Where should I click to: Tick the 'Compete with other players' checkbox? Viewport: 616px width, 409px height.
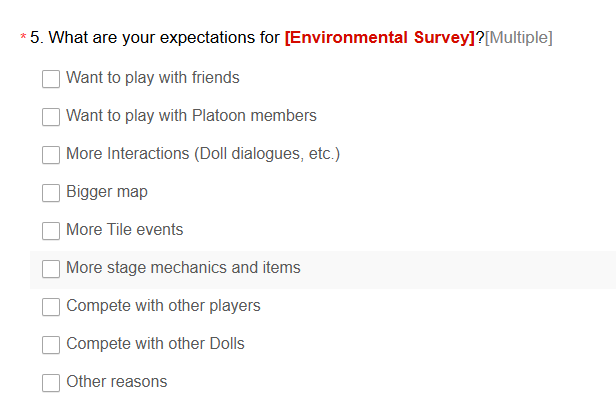(x=51, y=307)
